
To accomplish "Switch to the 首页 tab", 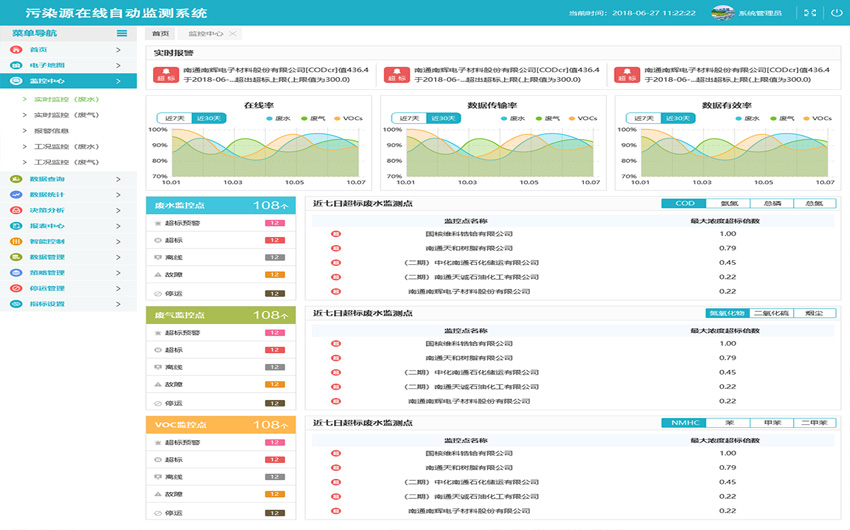I will [x=161, y=34].
